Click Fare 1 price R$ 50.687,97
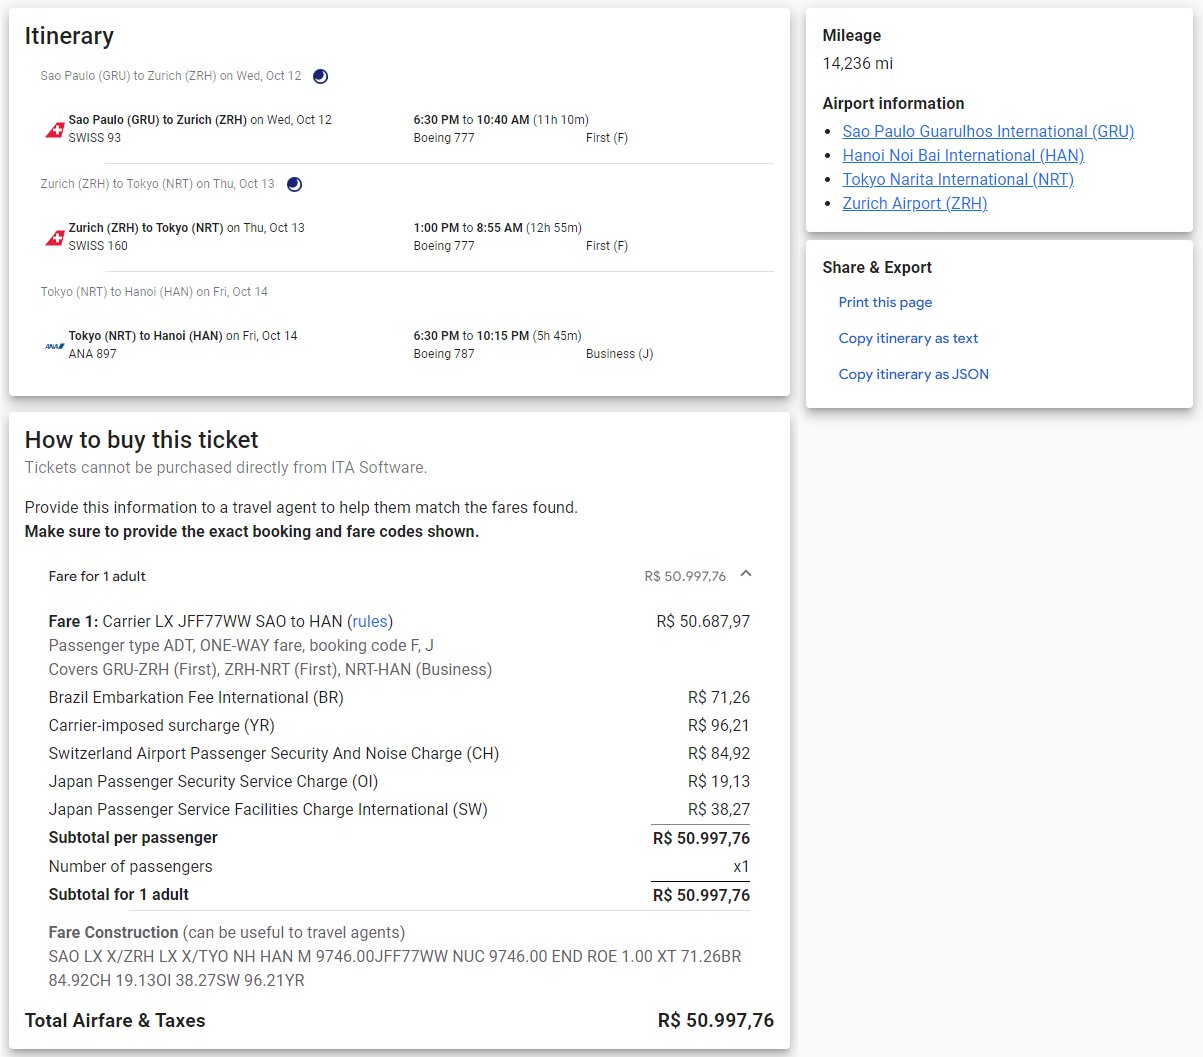 (x=703, y=621)
